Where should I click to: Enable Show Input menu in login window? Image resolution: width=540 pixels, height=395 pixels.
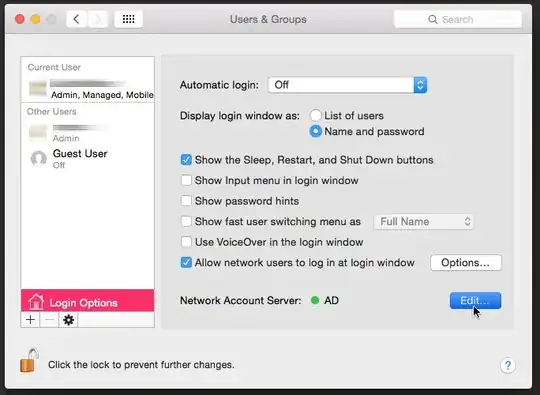pyautogui.click(x=186, y=180)
